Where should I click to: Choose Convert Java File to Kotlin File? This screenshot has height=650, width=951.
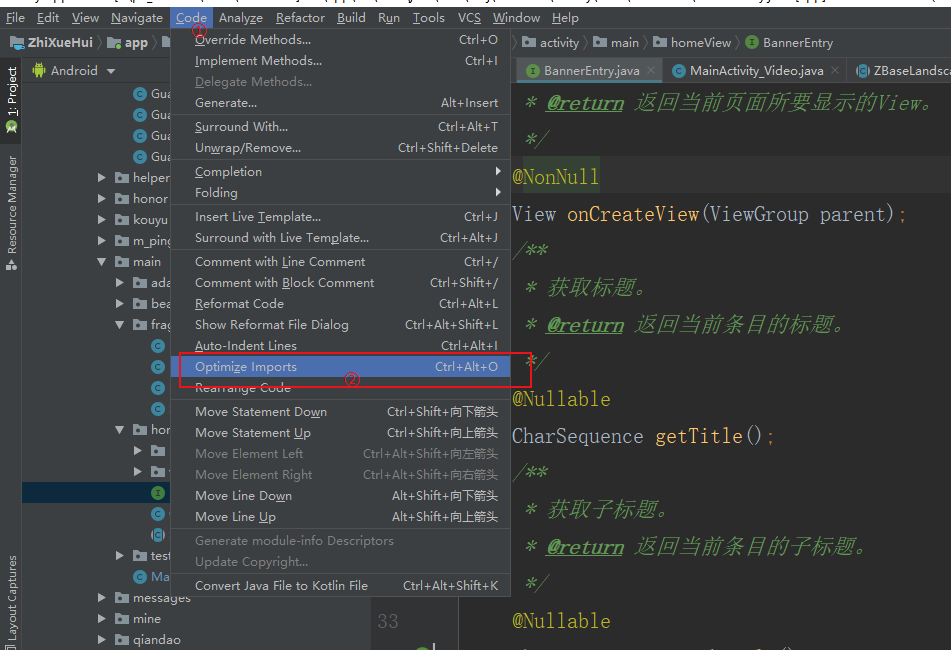[340, 586]
